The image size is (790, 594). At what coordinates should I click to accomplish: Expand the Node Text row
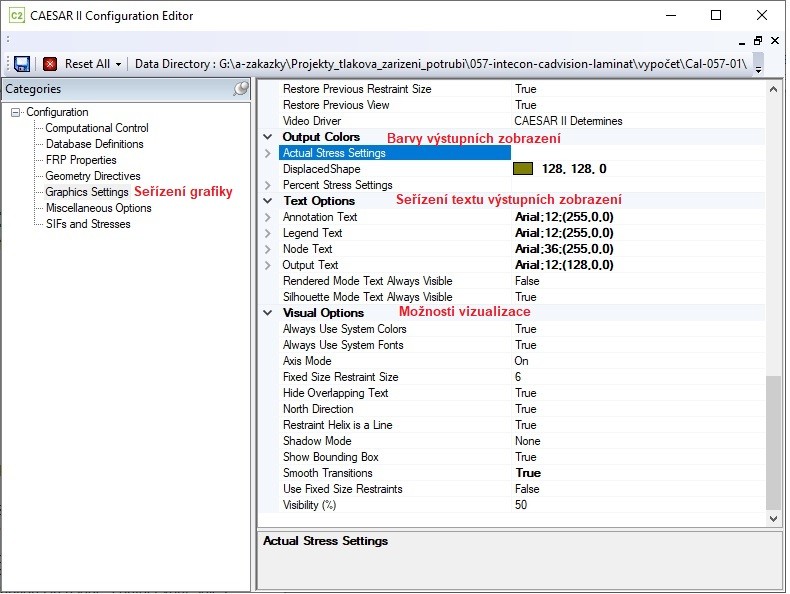point(268,249)
